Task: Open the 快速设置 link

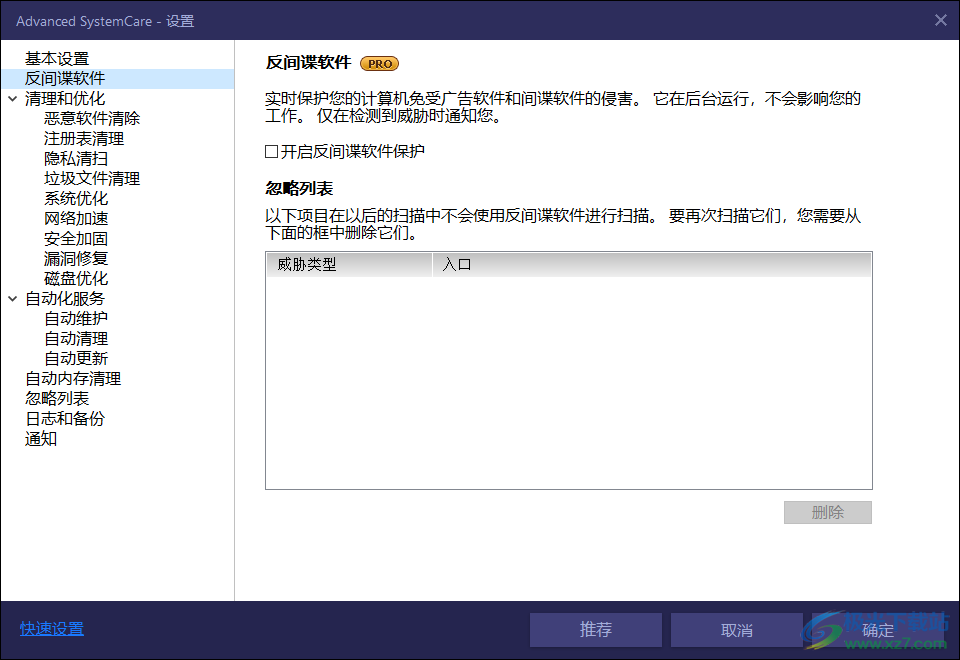Action: tap(51, 629)
